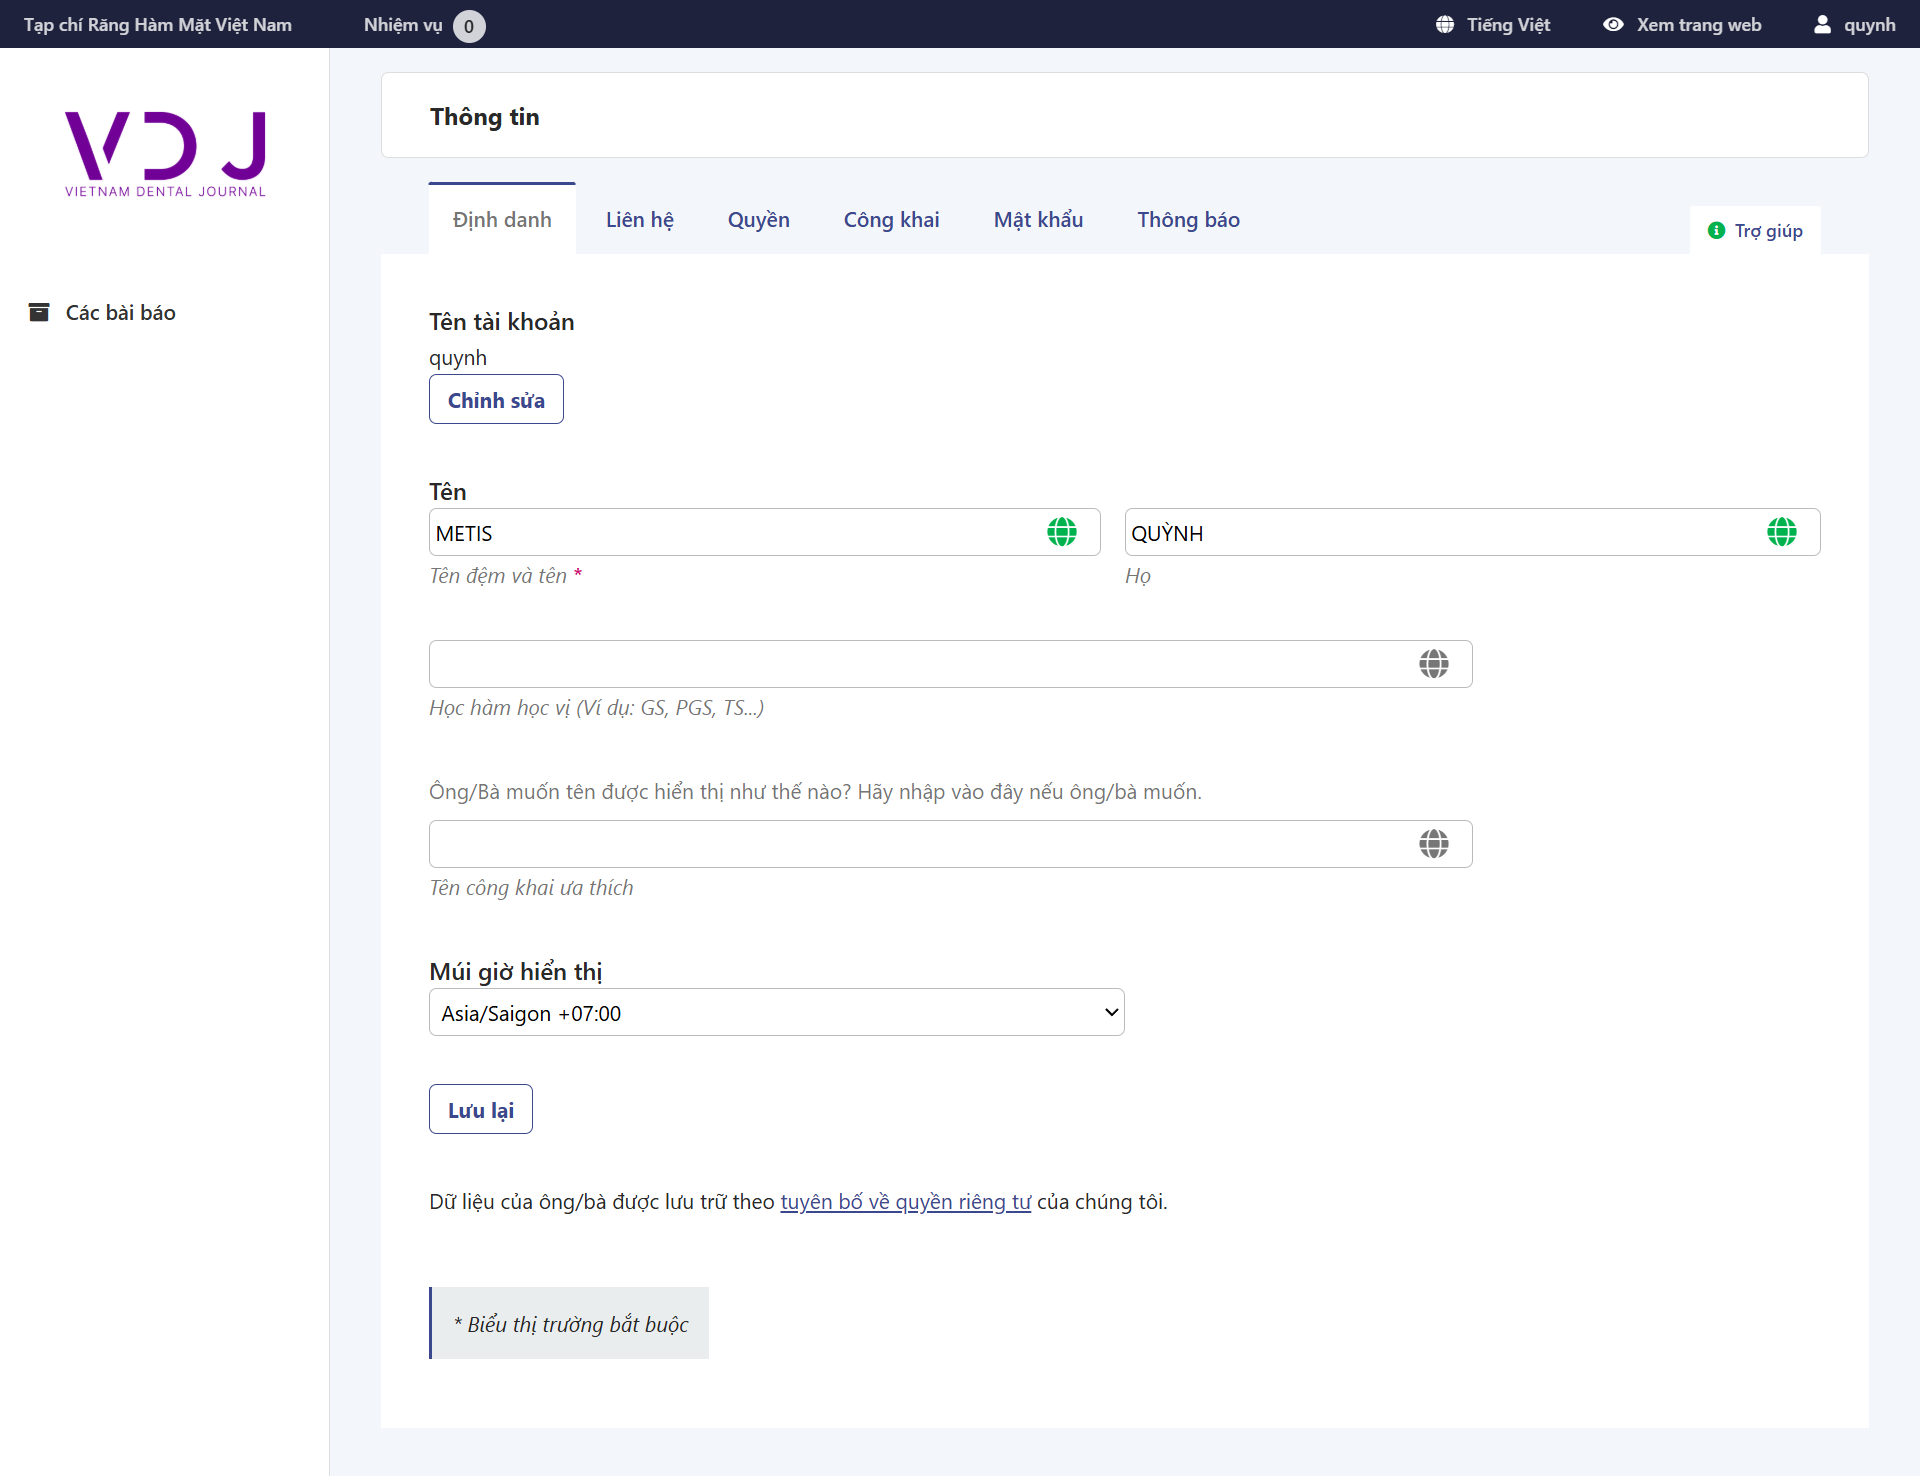Click the green info icon next to Trợ giúp
Image resolution: width=1920 pixels, height=1476 pixels.
[1717, 231]
